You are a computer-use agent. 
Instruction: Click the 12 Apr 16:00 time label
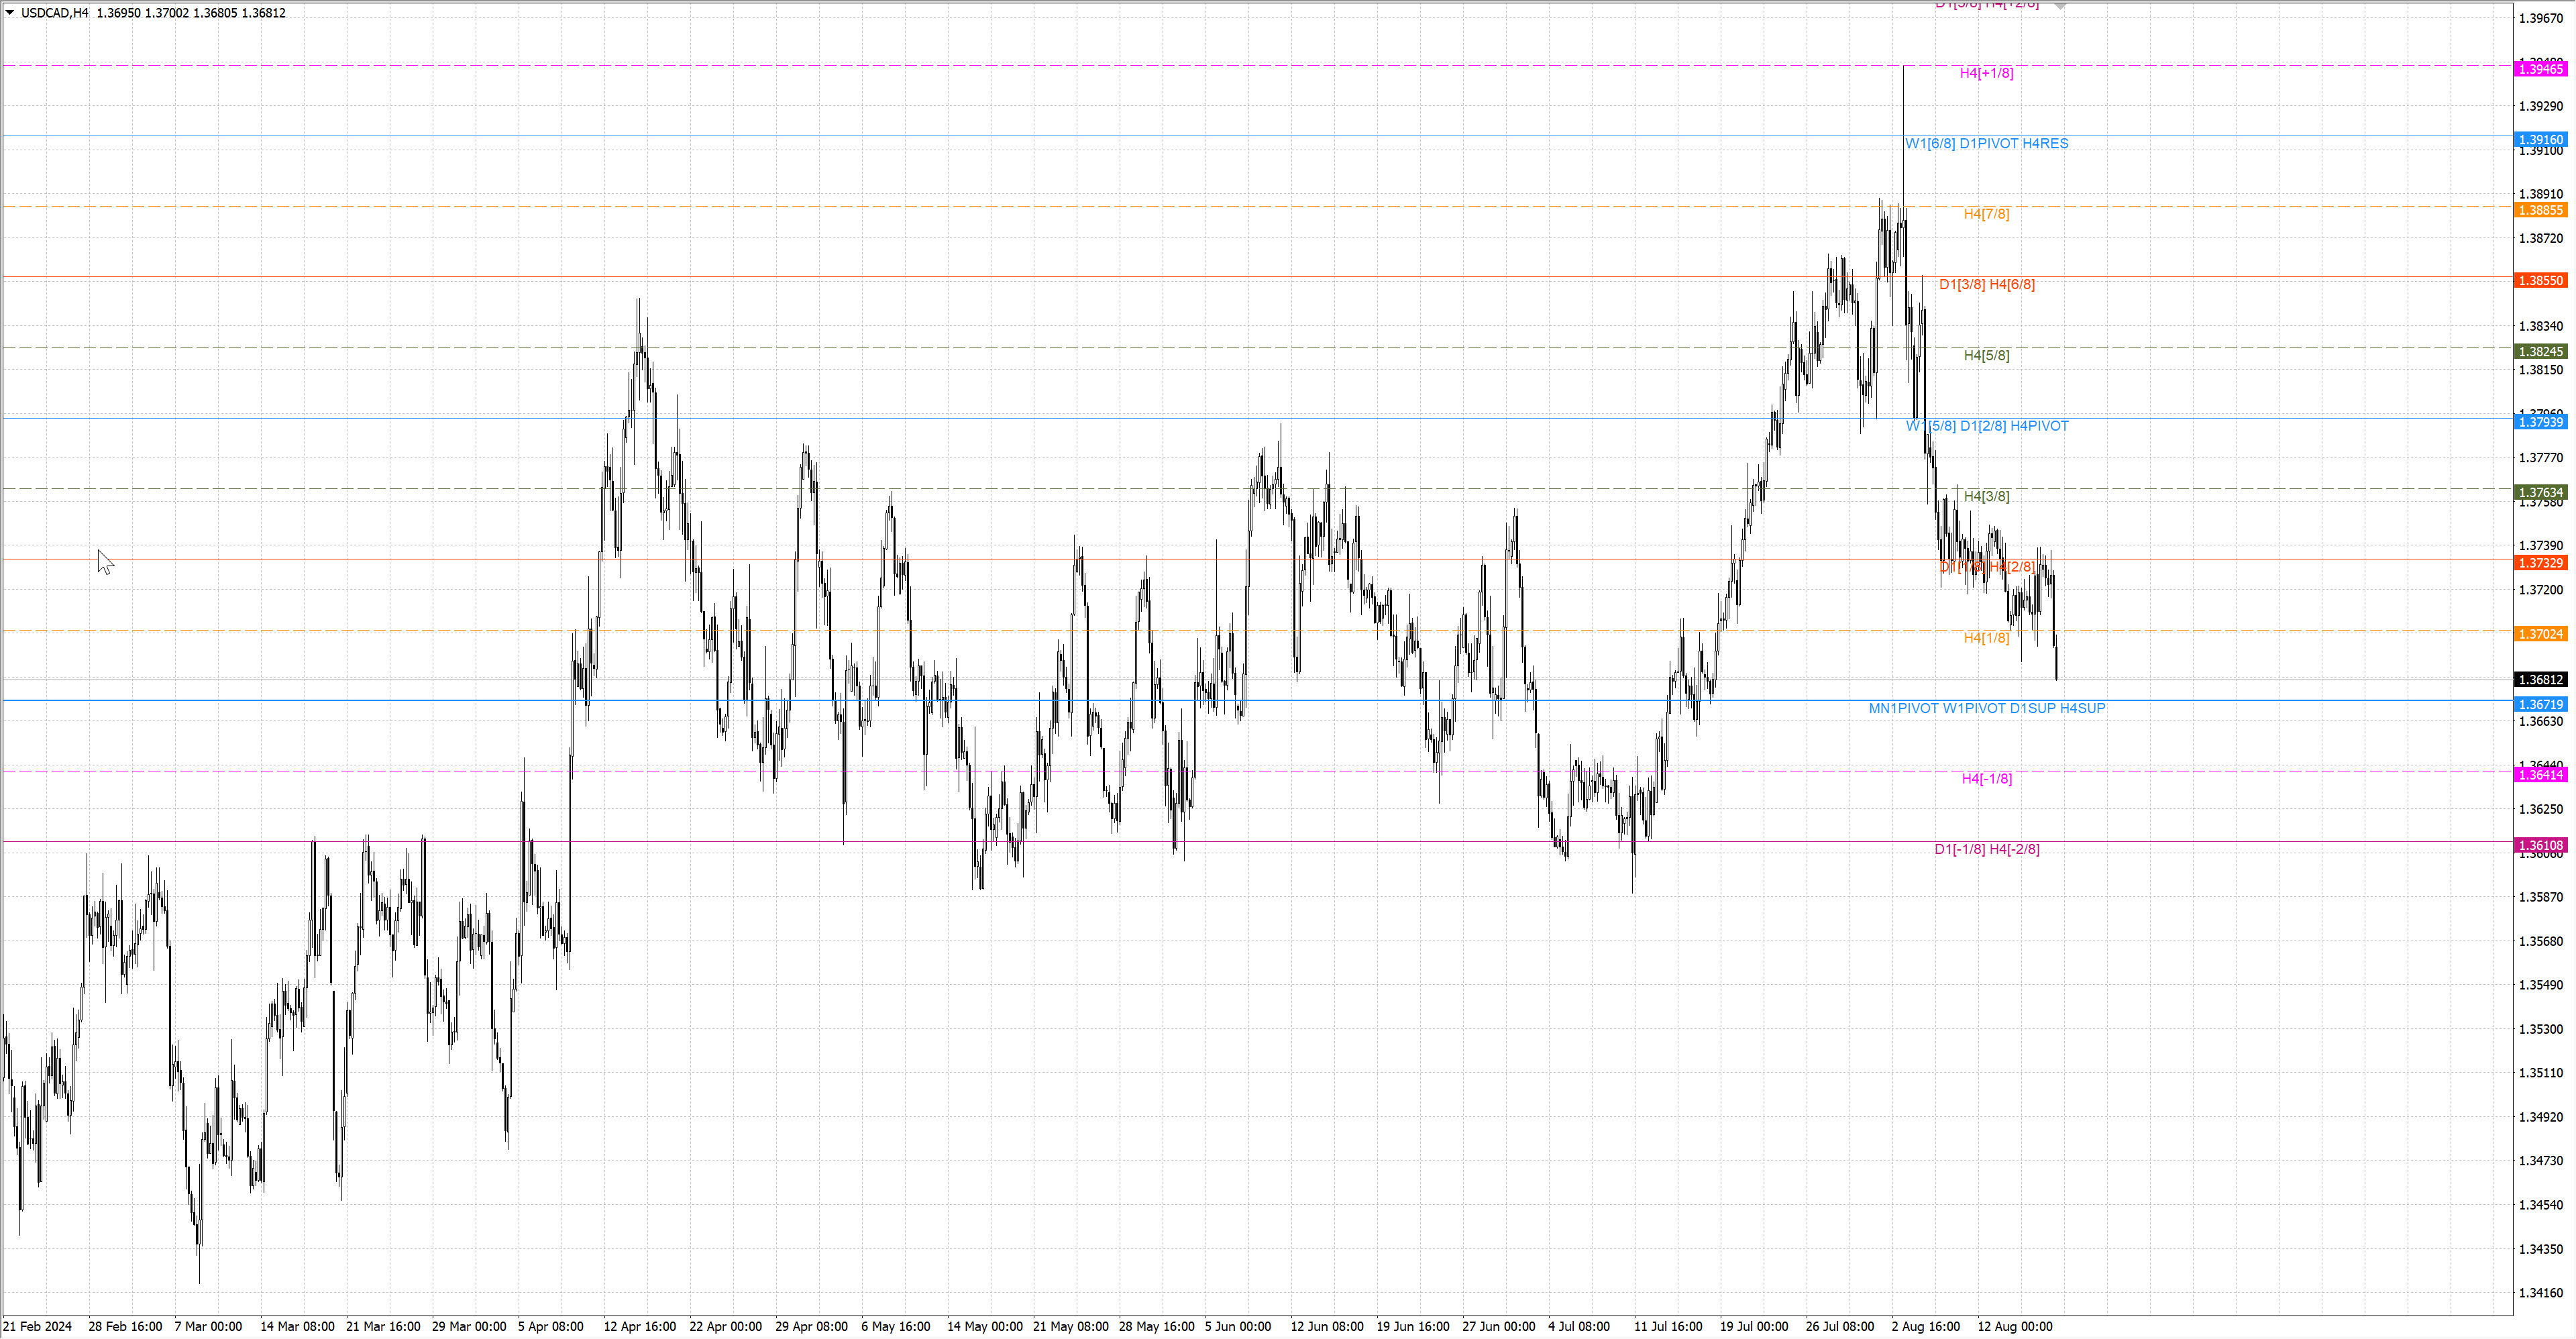639,1327
